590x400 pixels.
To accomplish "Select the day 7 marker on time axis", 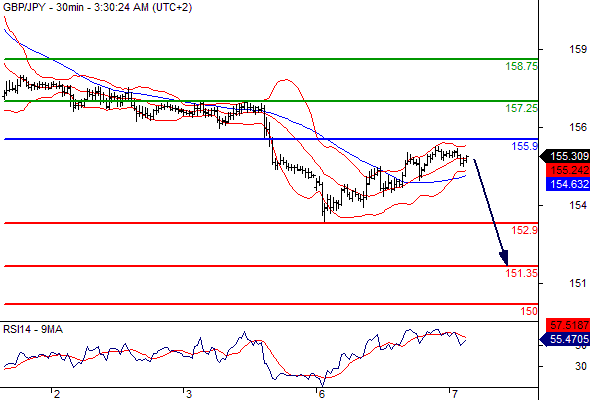I will pos(455,394).
